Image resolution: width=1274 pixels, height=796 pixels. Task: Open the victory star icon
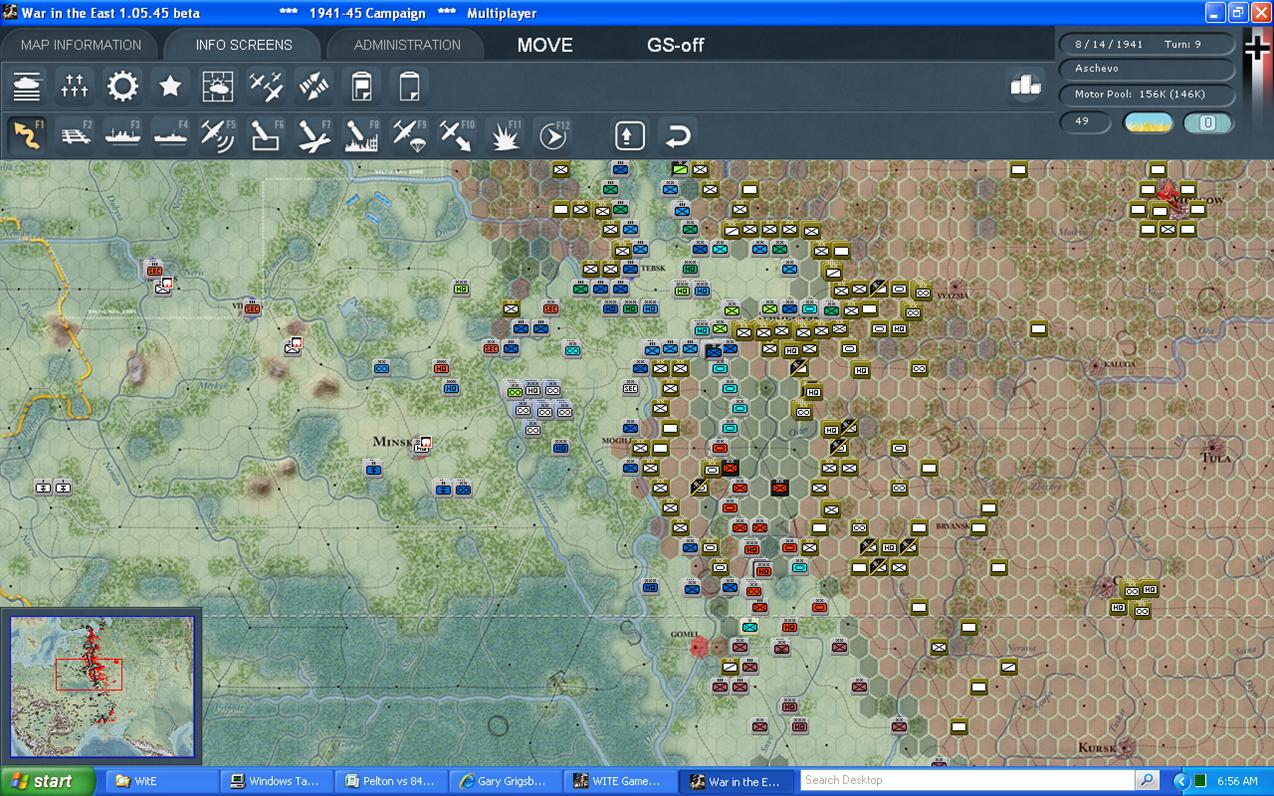170,86
